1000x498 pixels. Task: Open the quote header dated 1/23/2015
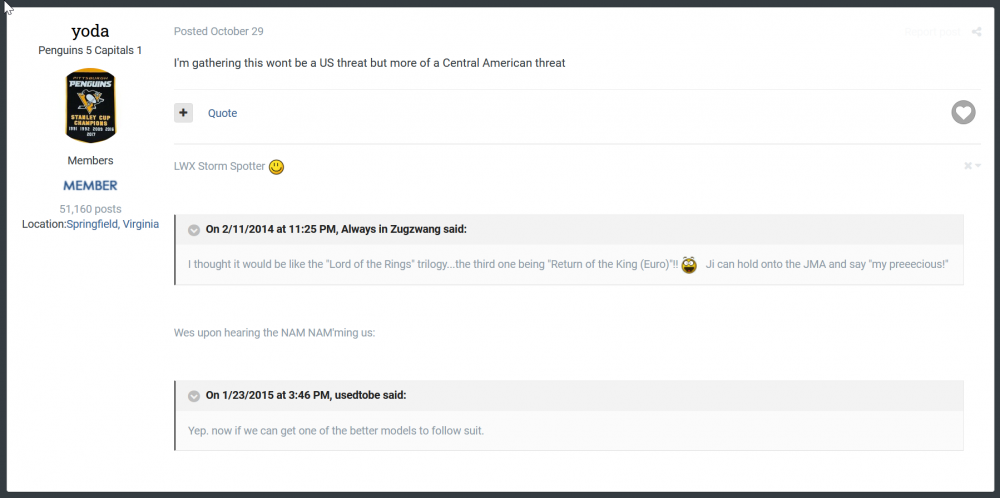(305, 395)
